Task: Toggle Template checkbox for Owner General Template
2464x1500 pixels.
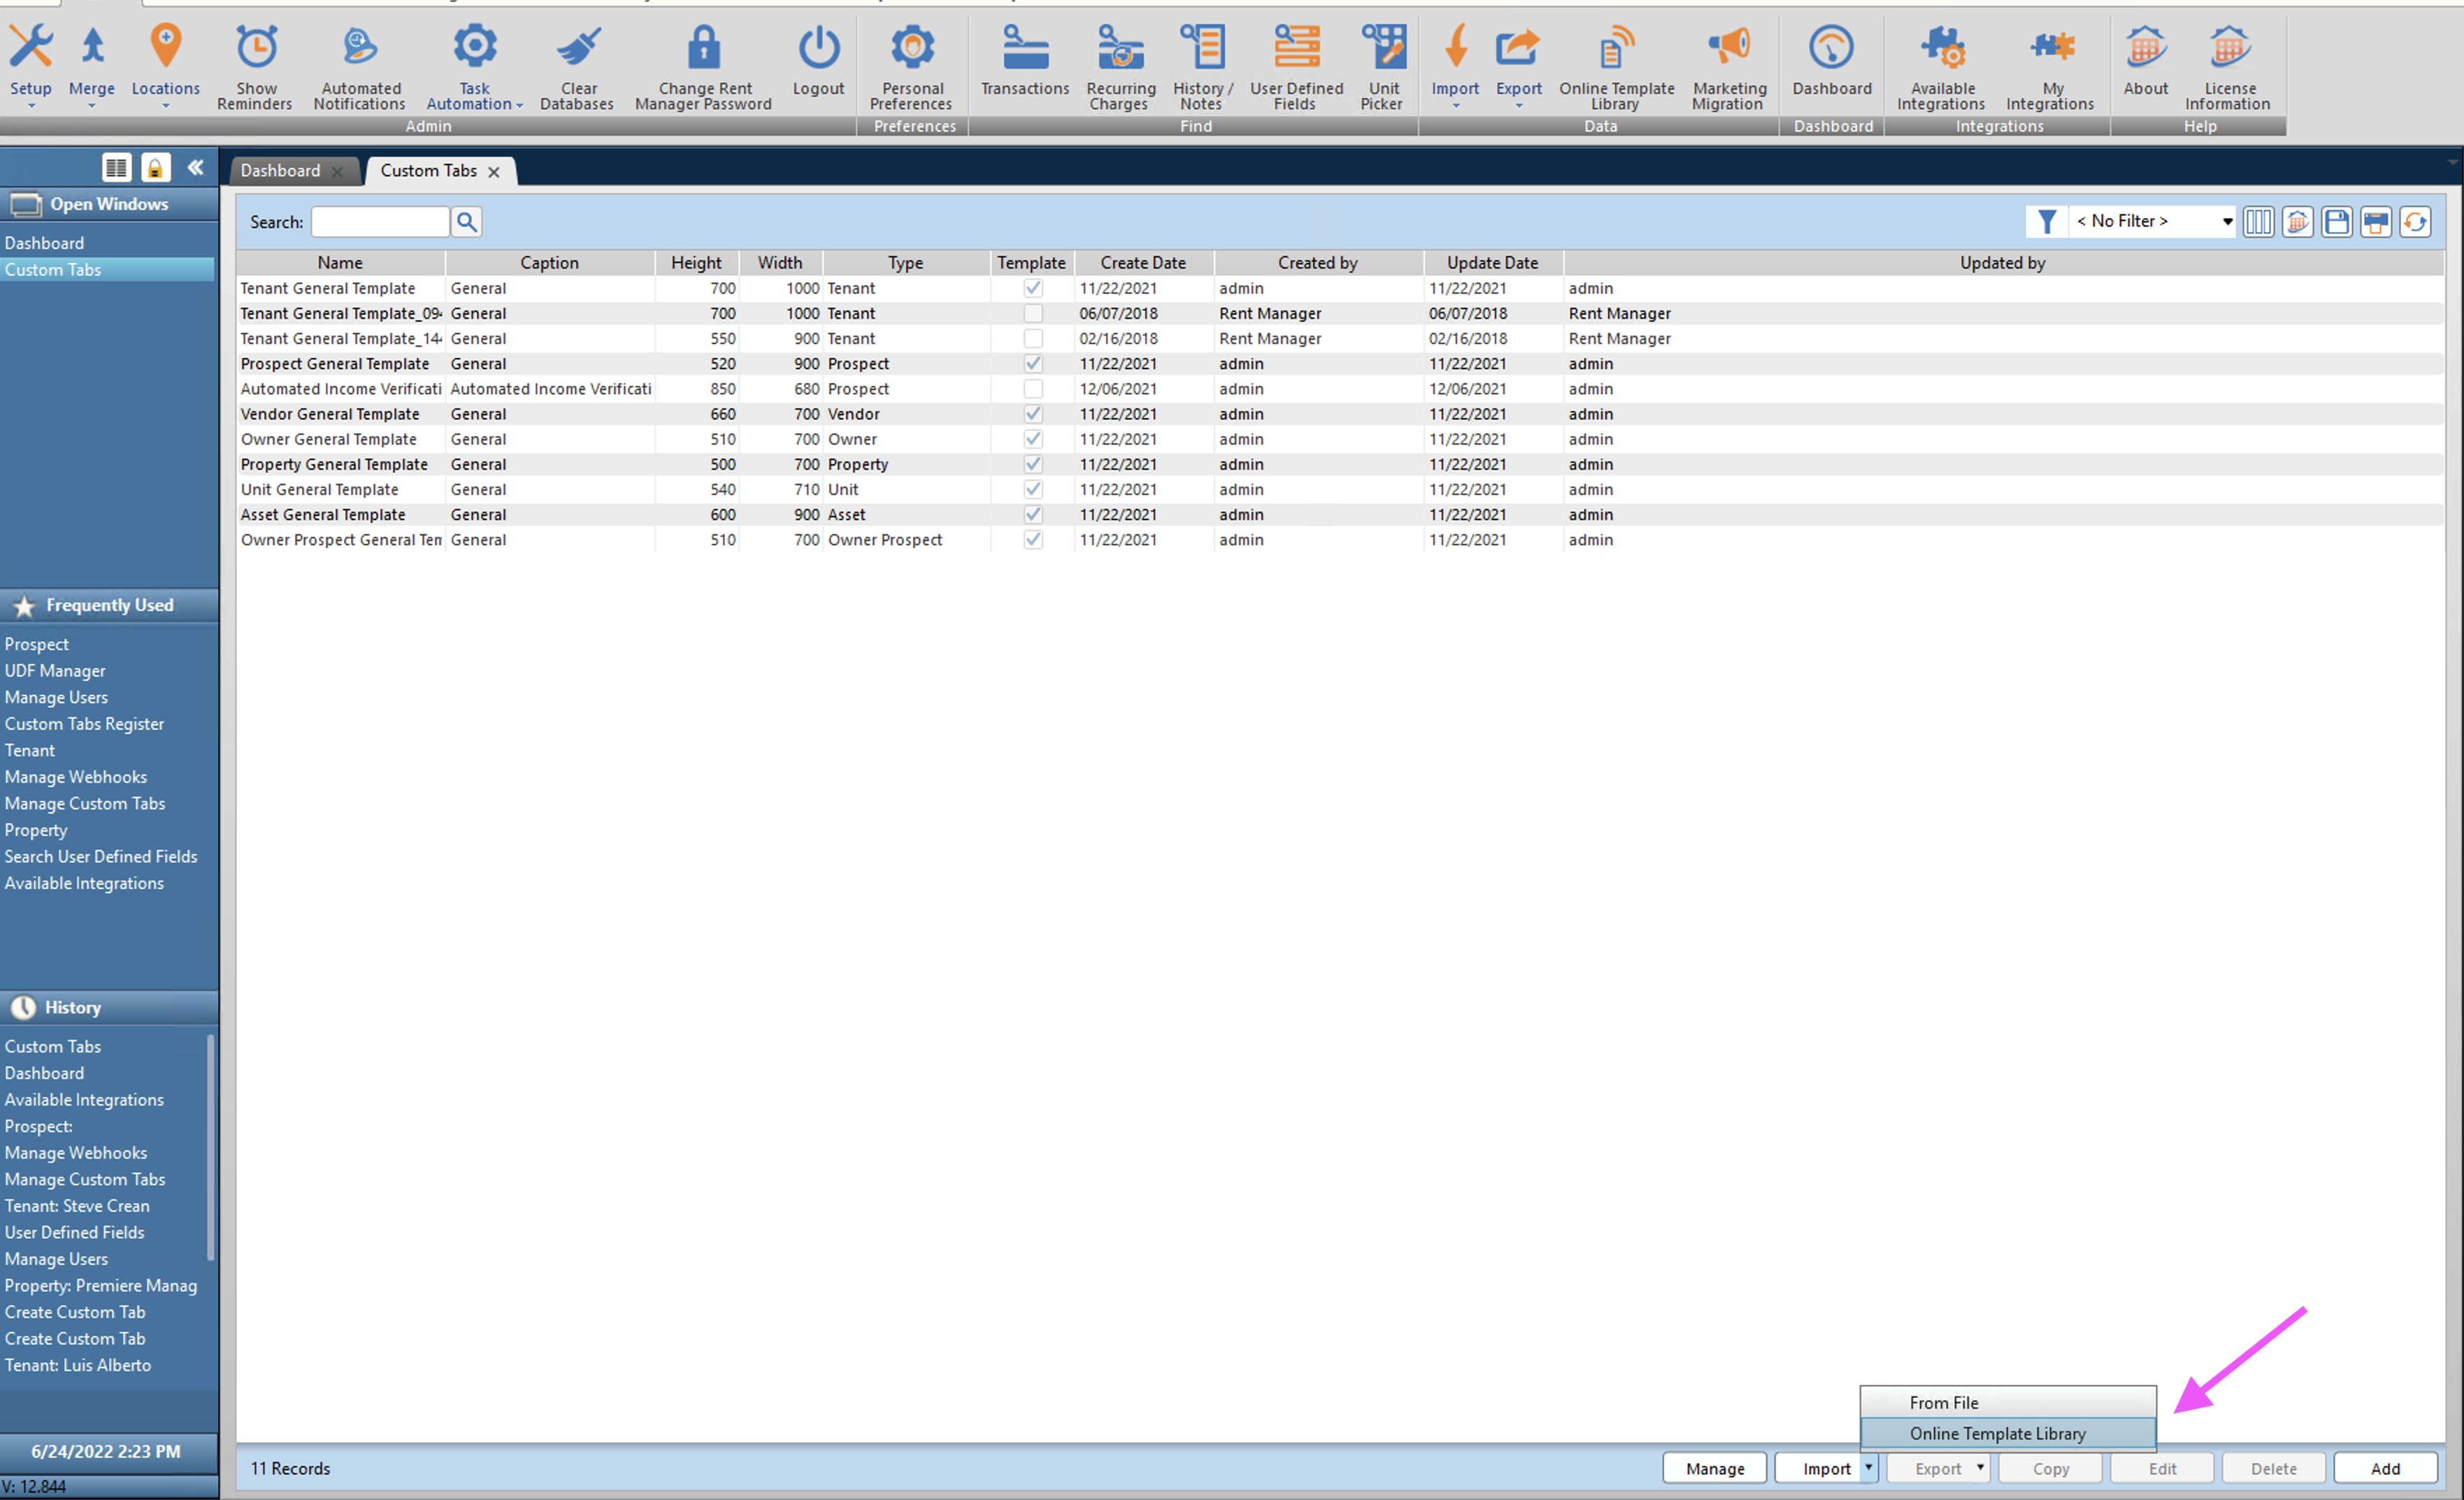Action: tap(1033, 438)
